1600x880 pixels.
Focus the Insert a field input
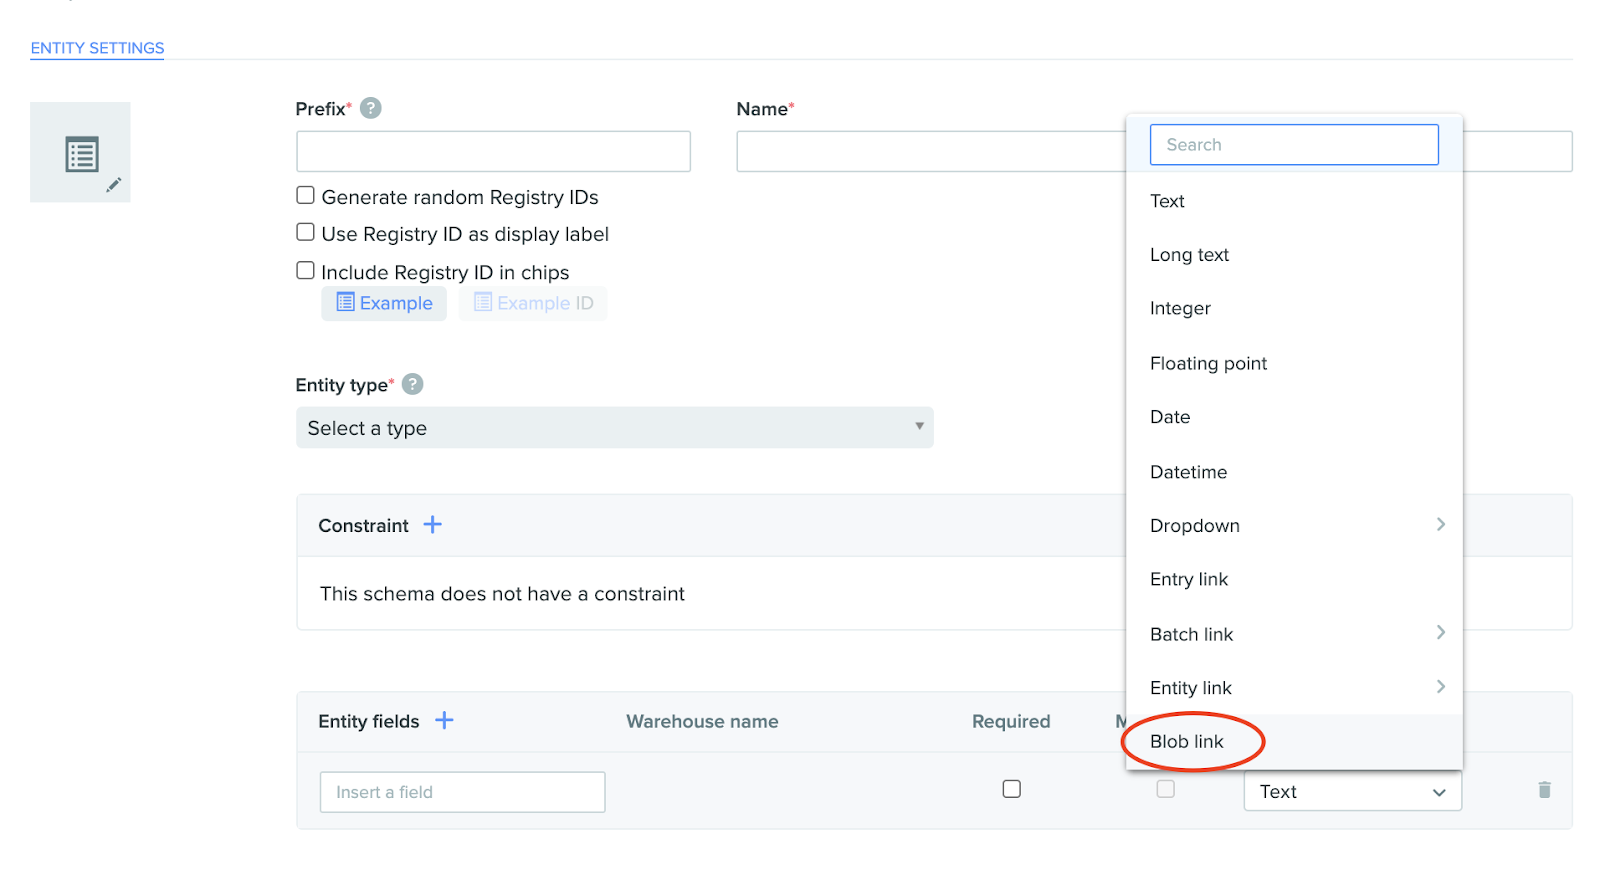[463, 792]
